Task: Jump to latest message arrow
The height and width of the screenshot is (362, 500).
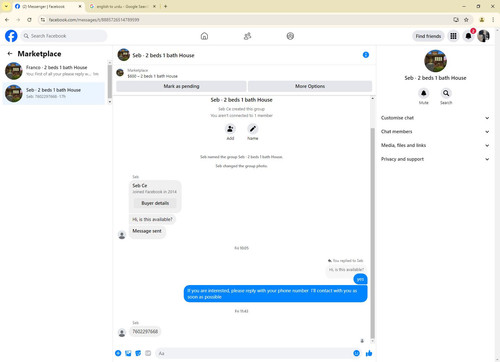Action: click(x=362, y=341)
